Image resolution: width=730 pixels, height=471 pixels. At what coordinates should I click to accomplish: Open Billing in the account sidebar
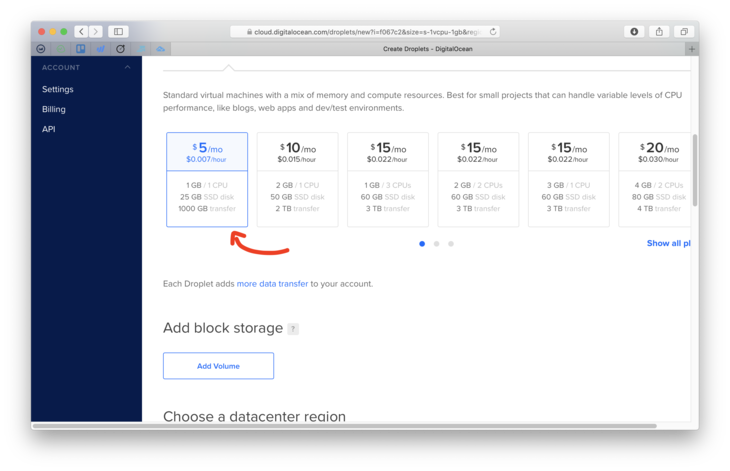(x=54, y=109)
